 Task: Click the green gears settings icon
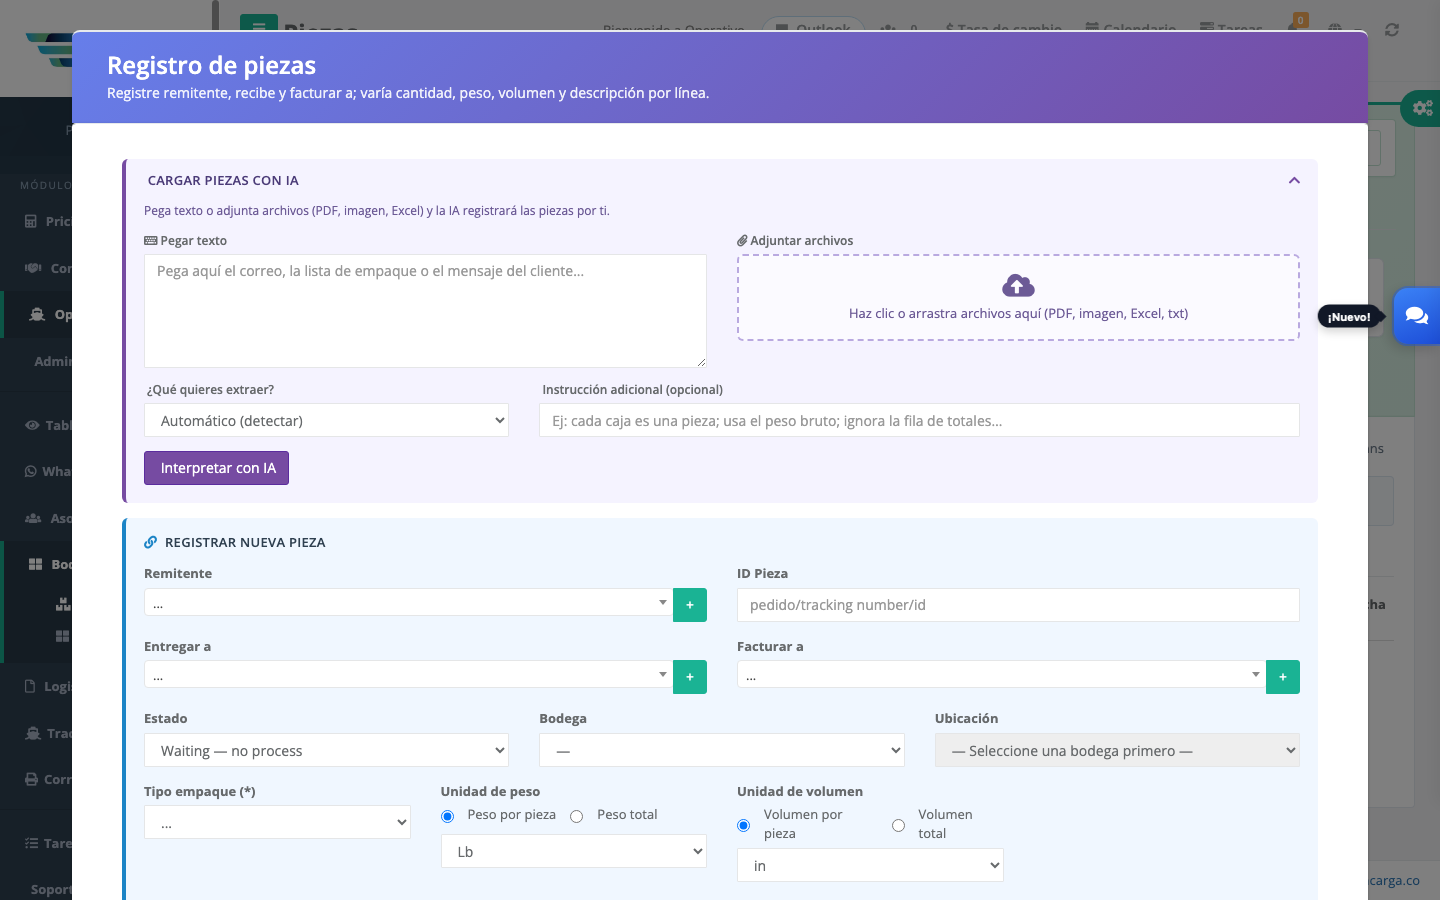click(x=1422, y=108)
